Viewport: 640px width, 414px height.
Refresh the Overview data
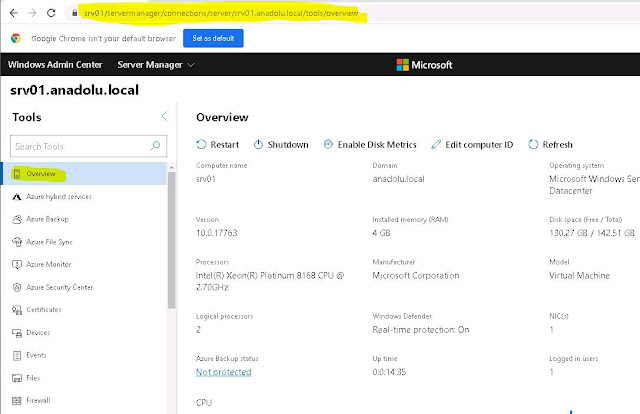coord(551,145)
